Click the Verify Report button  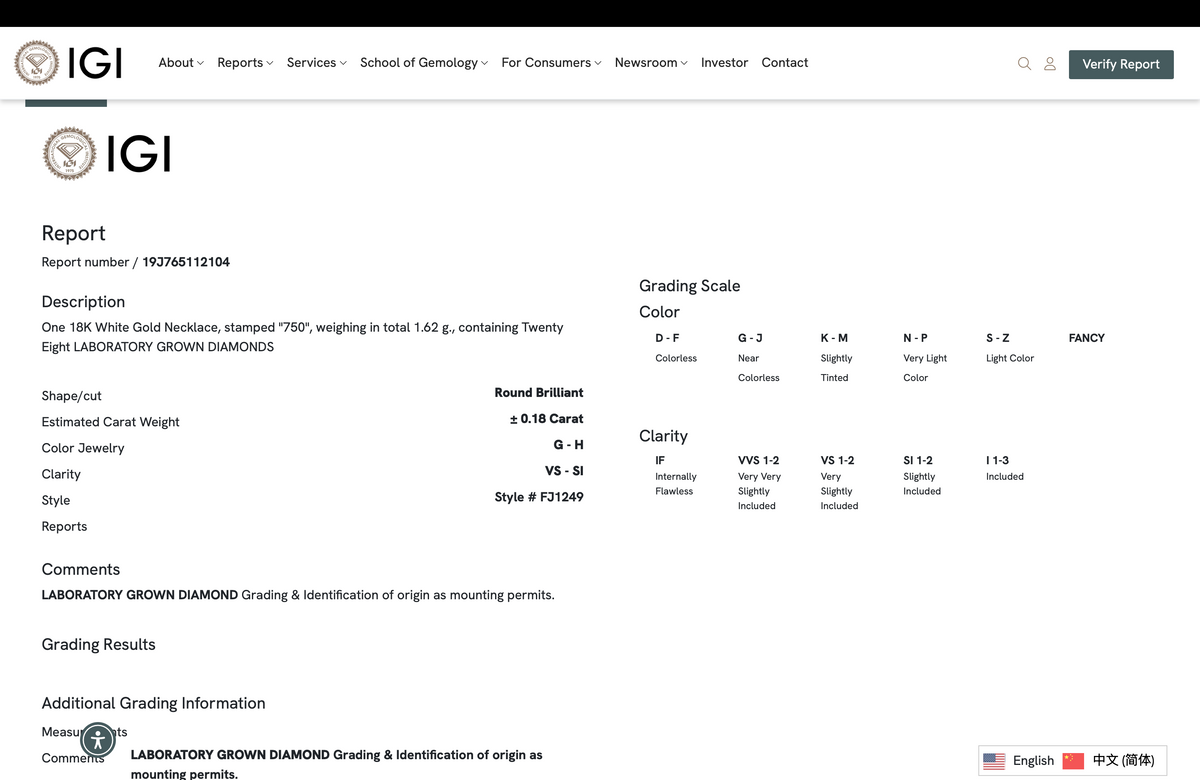tap(1121, 64)
